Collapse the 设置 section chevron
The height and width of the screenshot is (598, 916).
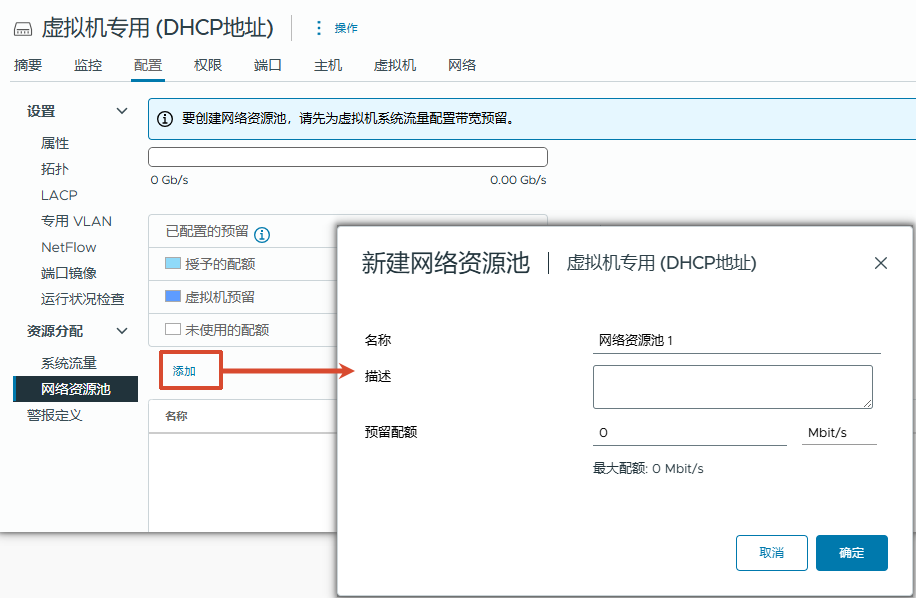click(x=122, y=111)
